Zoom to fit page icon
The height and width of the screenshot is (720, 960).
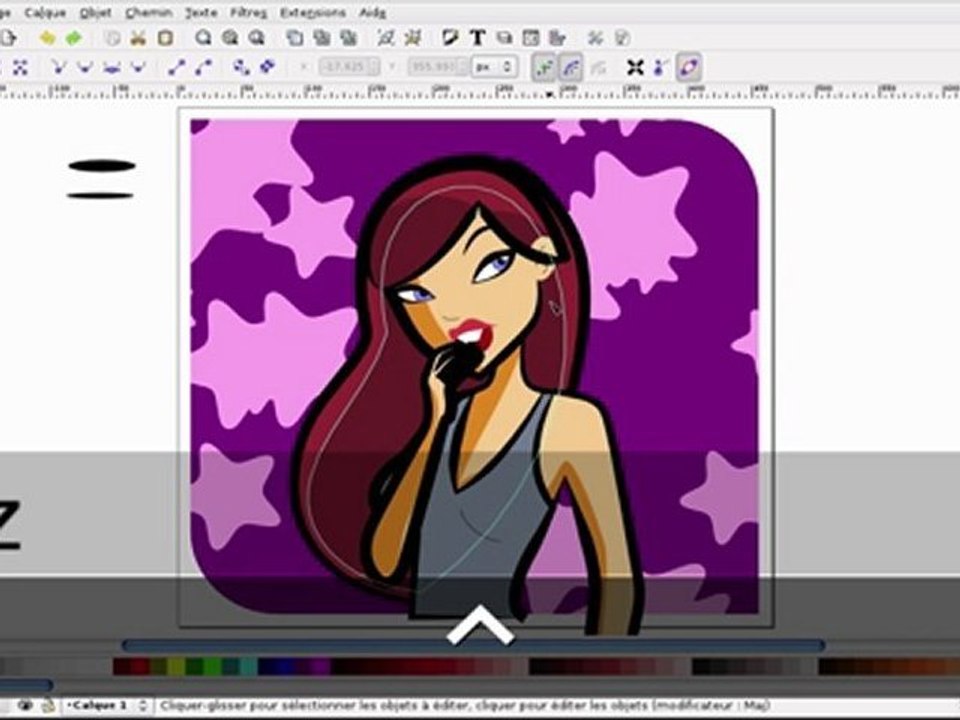[x=257, y=39]
